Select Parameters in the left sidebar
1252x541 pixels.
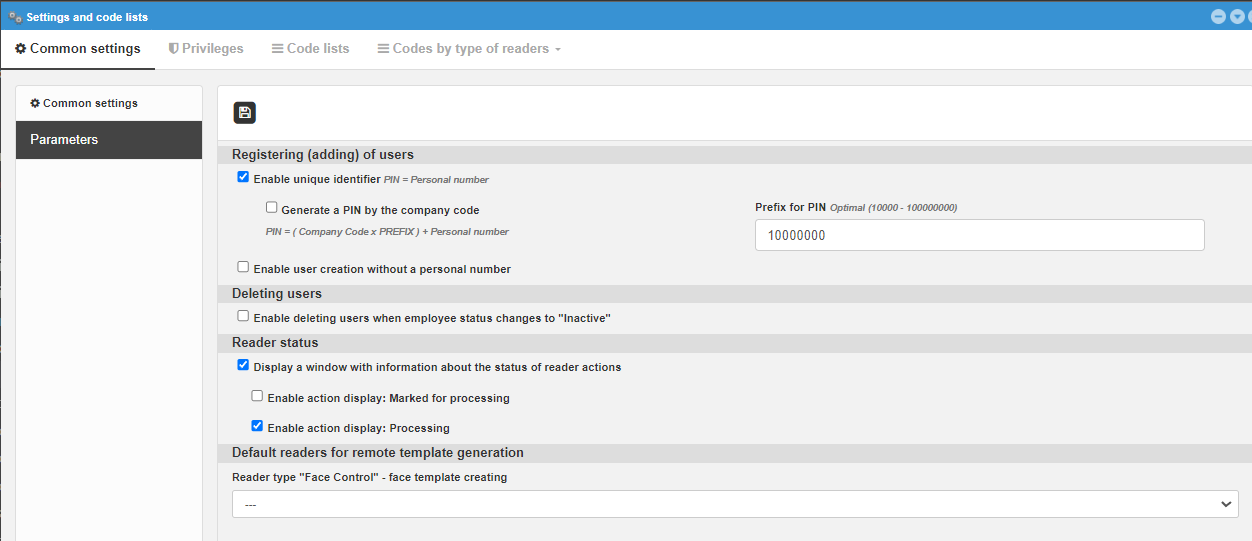tap(109, 140)
